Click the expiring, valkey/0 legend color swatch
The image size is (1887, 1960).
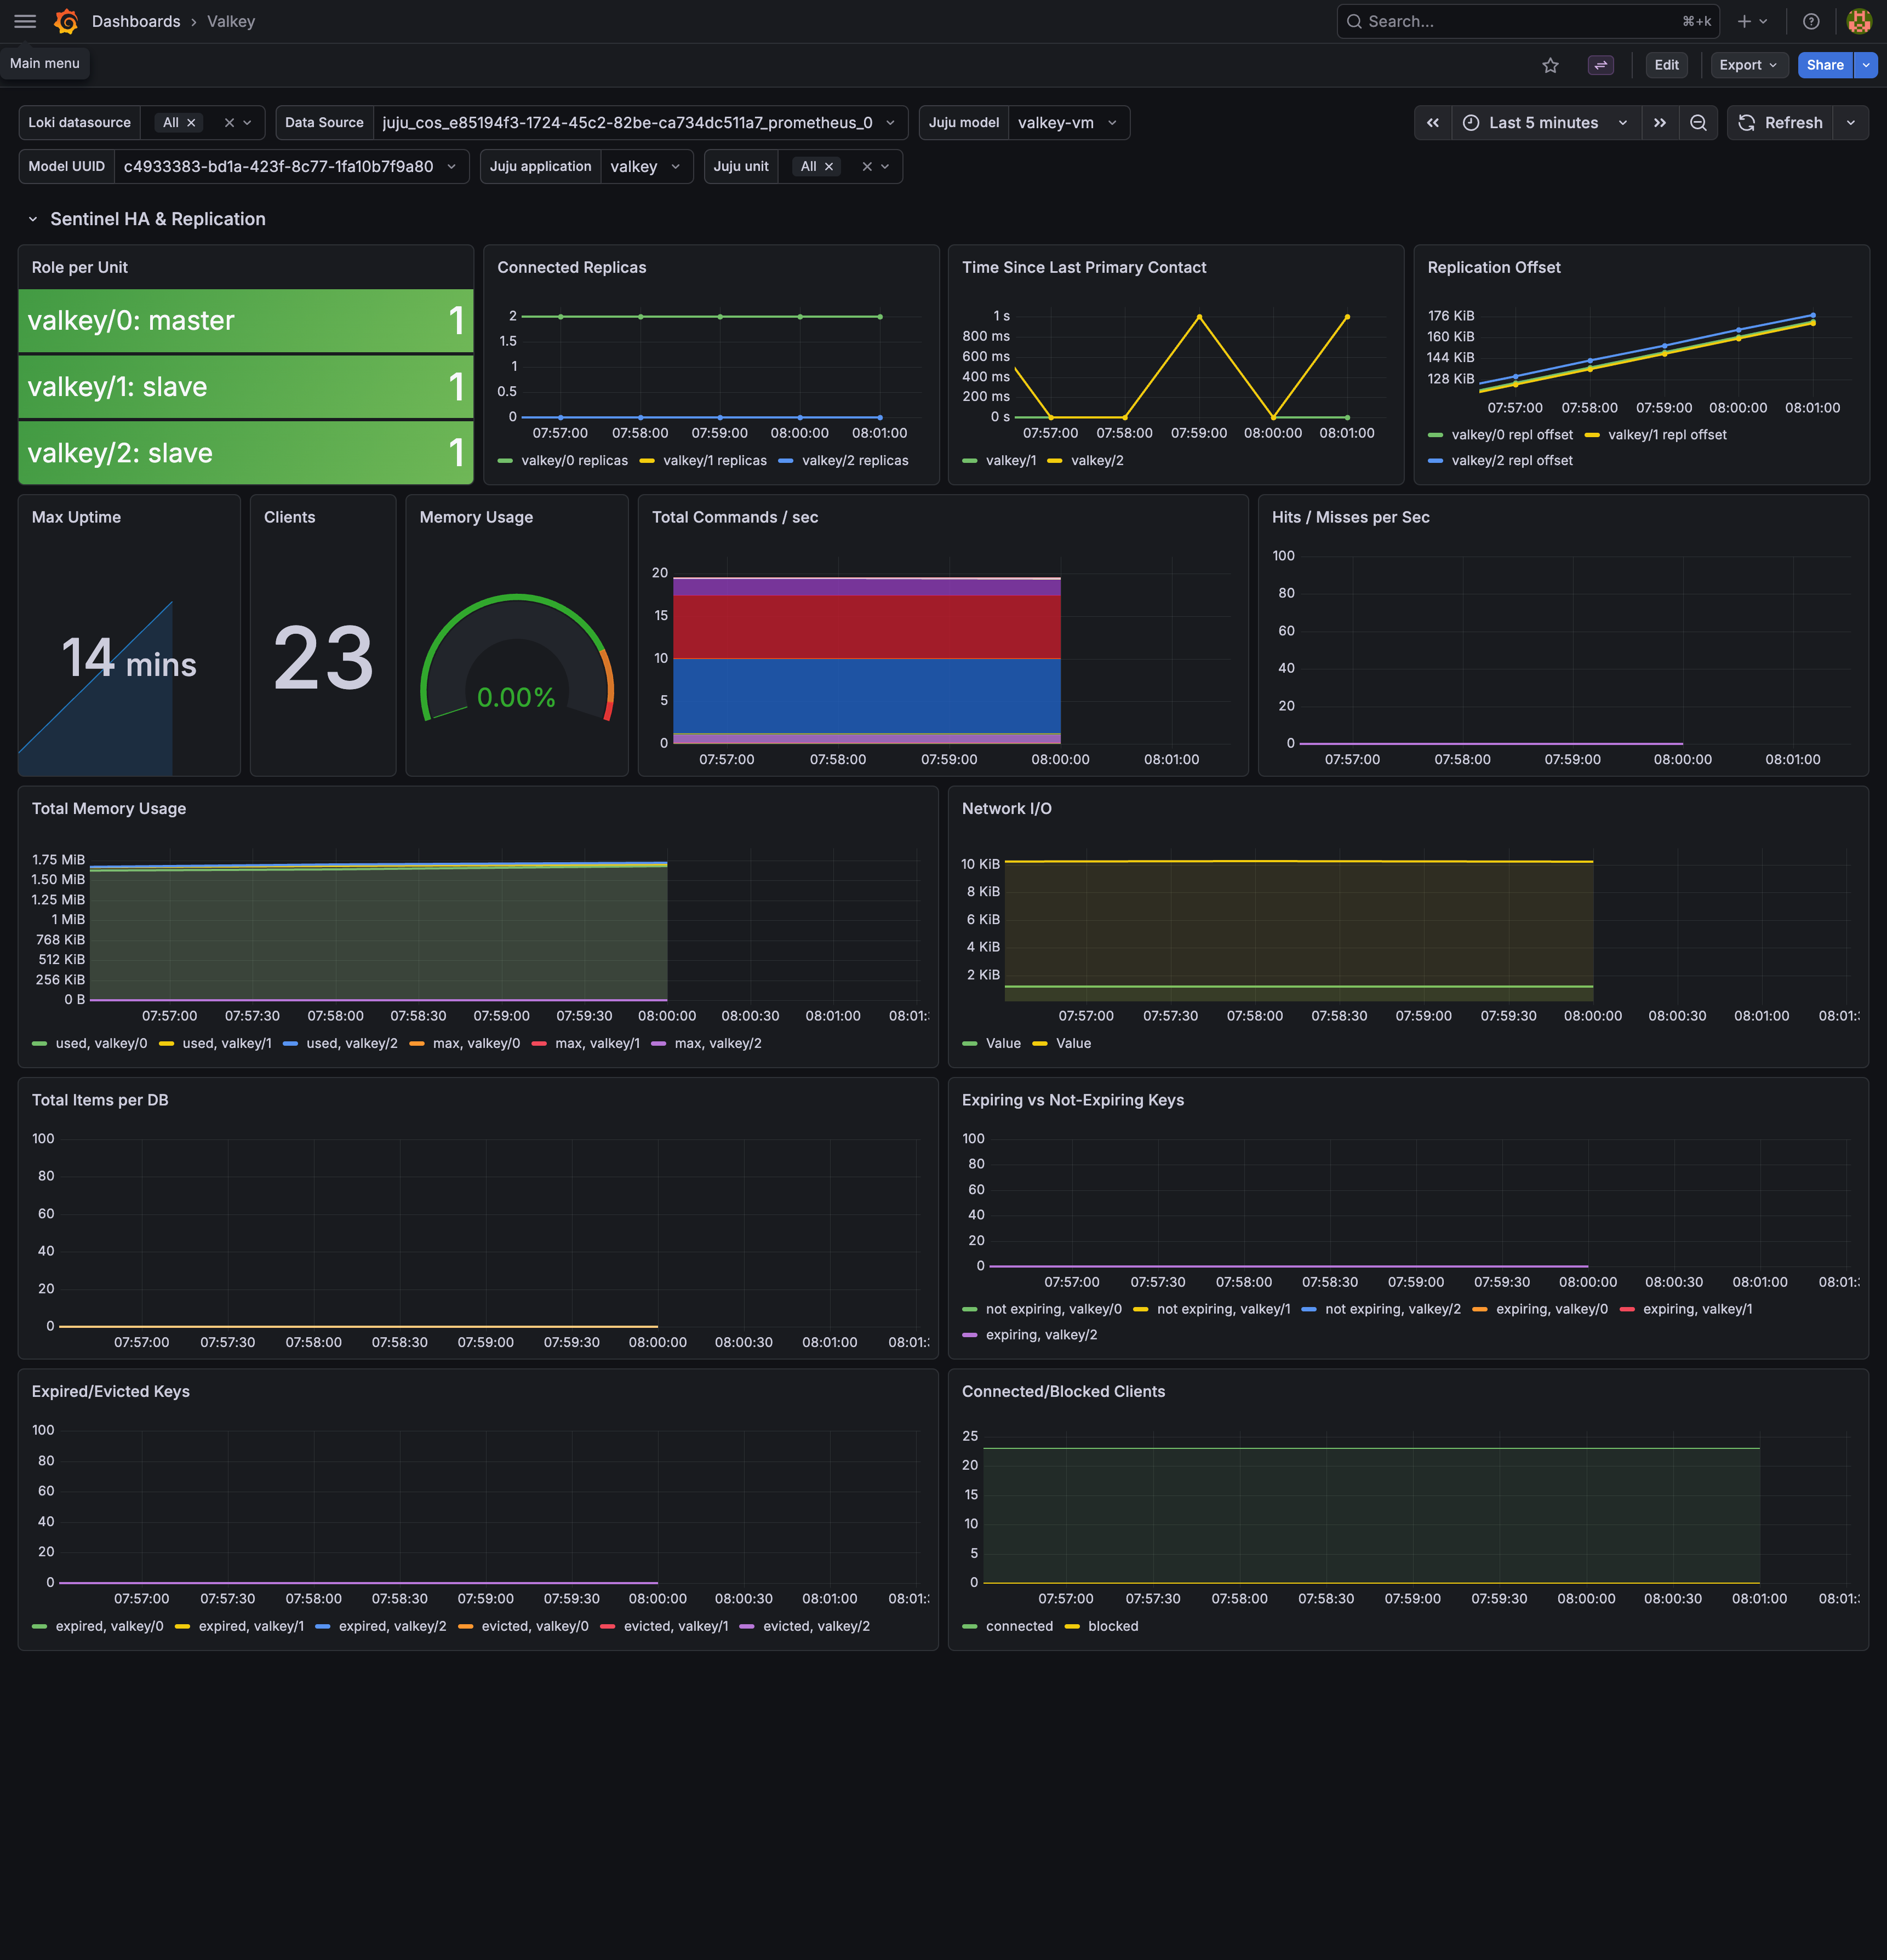[x=1480, y=1310]
